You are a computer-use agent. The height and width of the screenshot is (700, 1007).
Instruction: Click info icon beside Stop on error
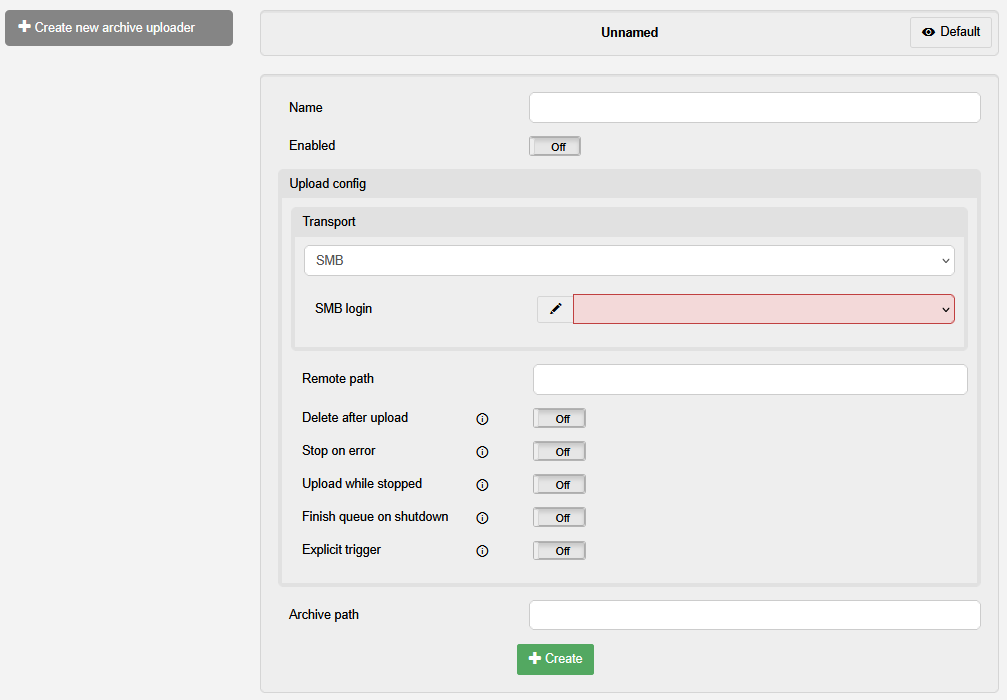482,452
